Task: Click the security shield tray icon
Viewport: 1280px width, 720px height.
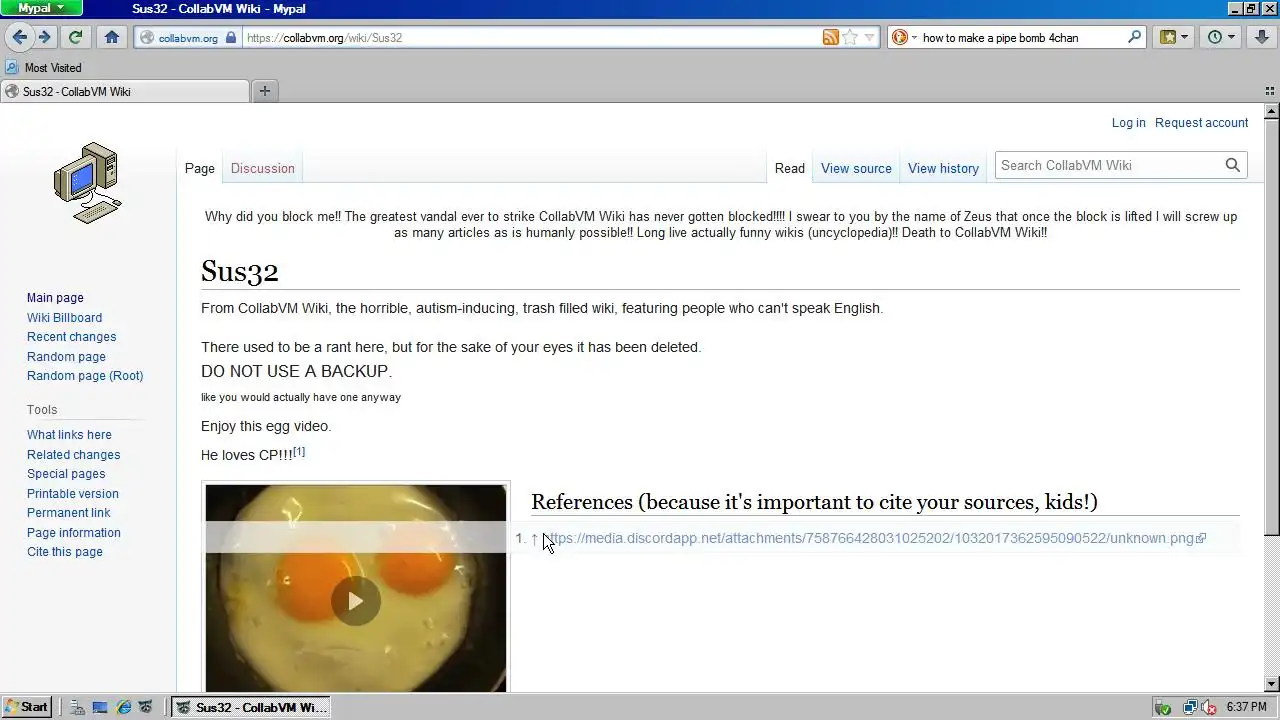Action: coord(1163,707)
